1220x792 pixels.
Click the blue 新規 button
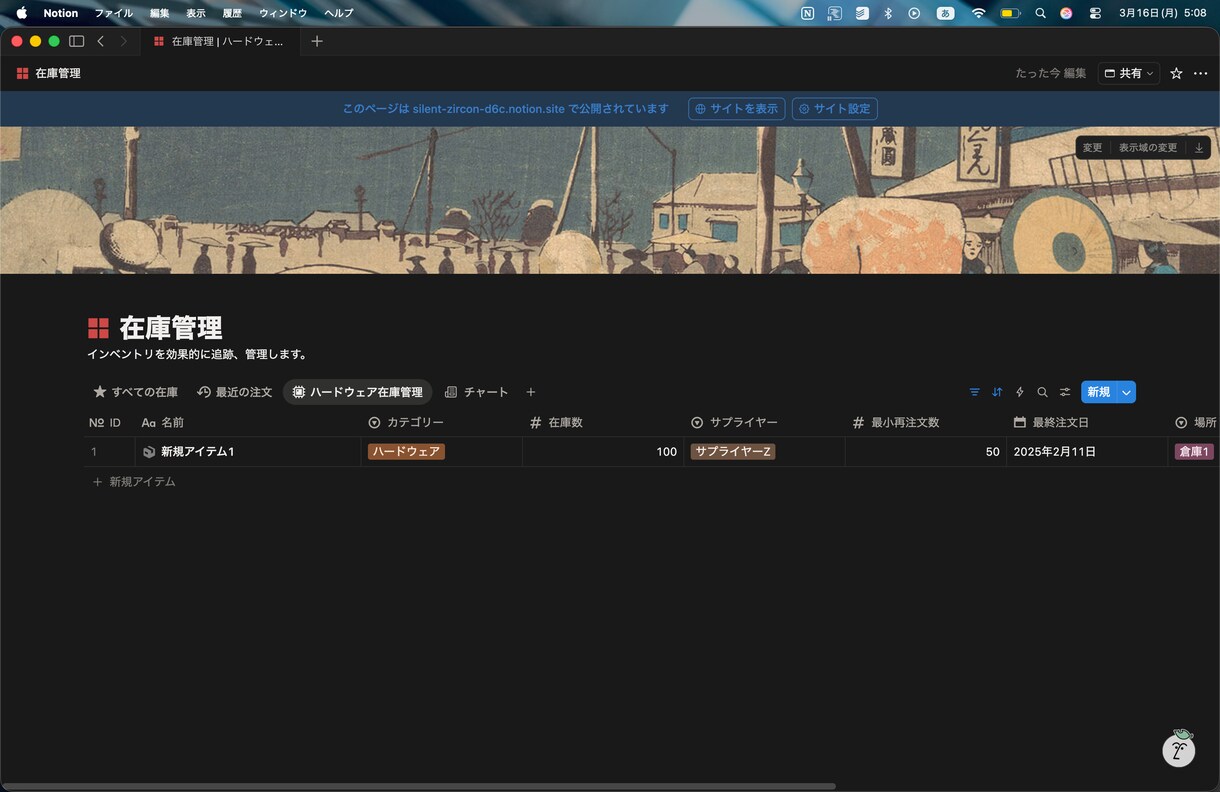[x=1099, y=392]
